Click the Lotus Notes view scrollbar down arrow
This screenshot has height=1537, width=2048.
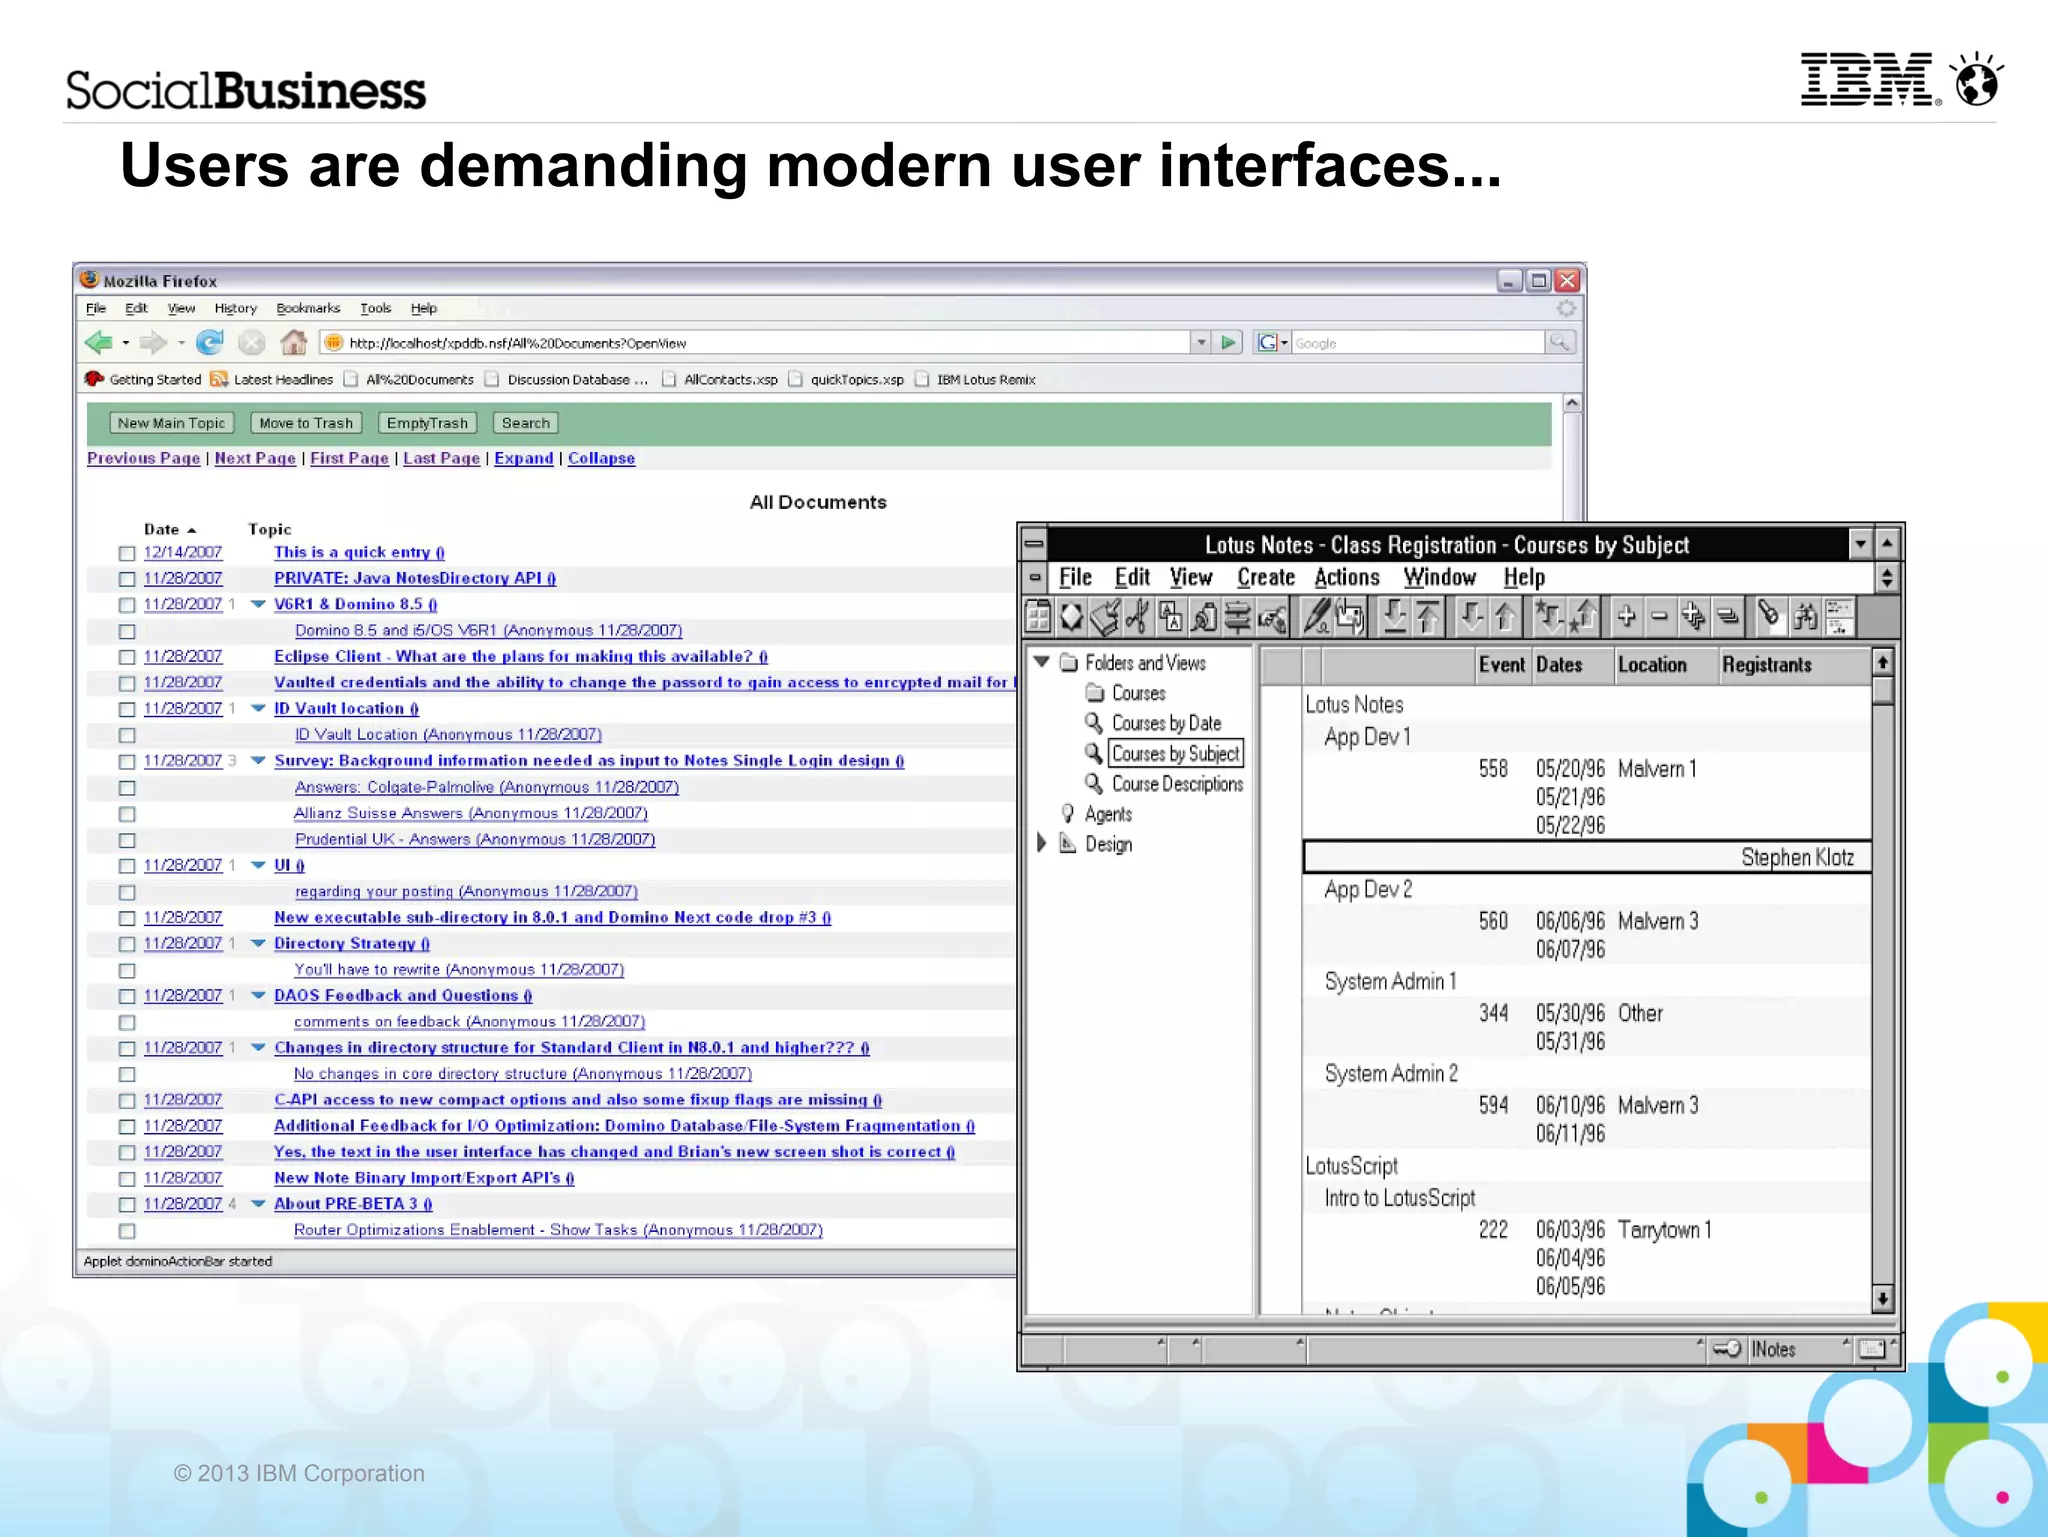1882,1298
